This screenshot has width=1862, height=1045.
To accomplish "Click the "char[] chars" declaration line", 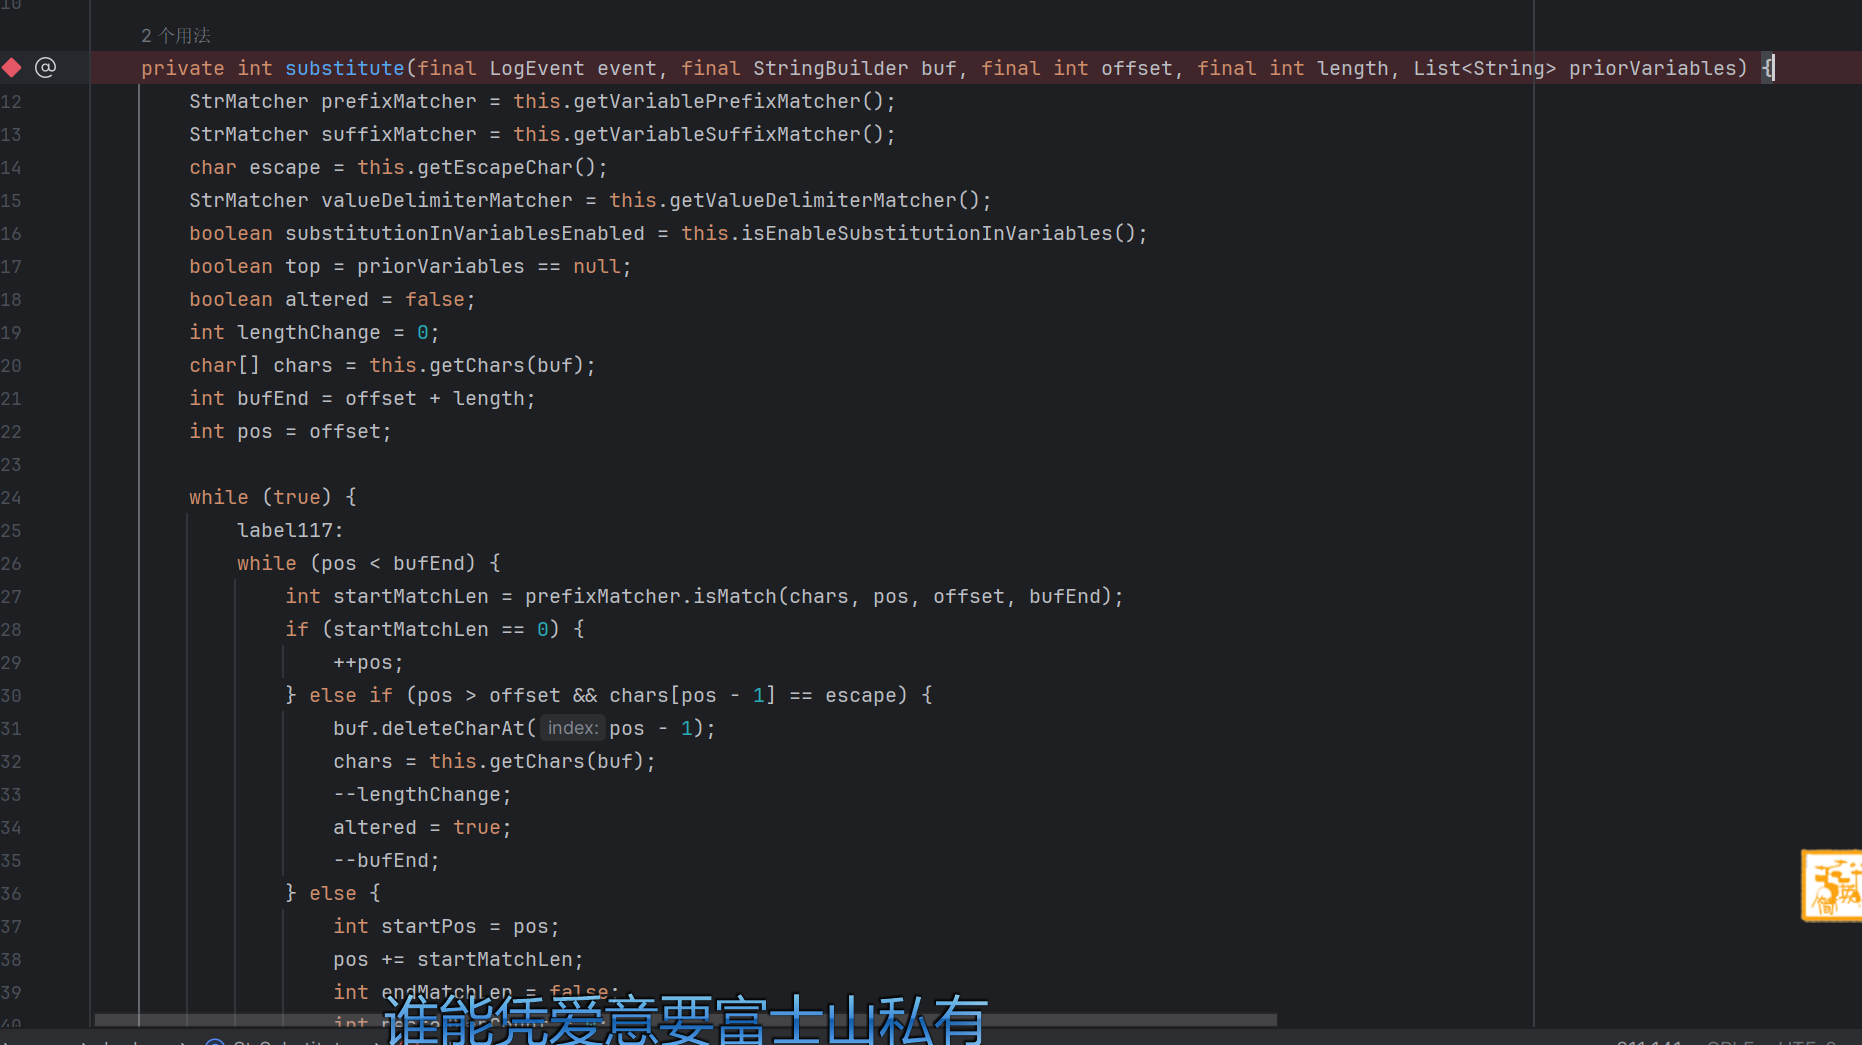I will pyautogui.click(x=392, y=365).
